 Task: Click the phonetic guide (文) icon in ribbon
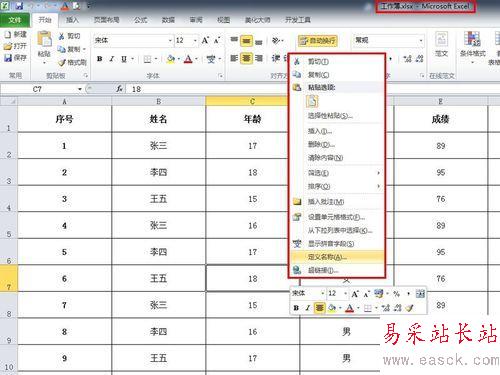click(211, 59)
